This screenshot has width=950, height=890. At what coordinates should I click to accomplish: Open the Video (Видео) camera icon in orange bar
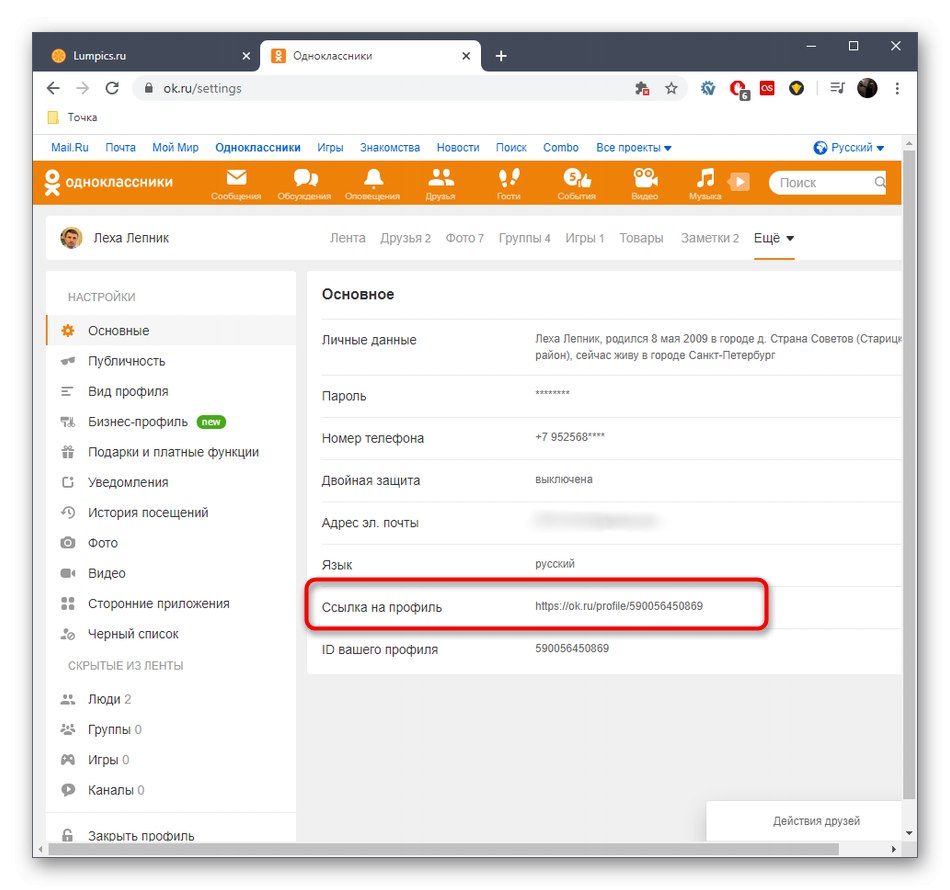645,178
